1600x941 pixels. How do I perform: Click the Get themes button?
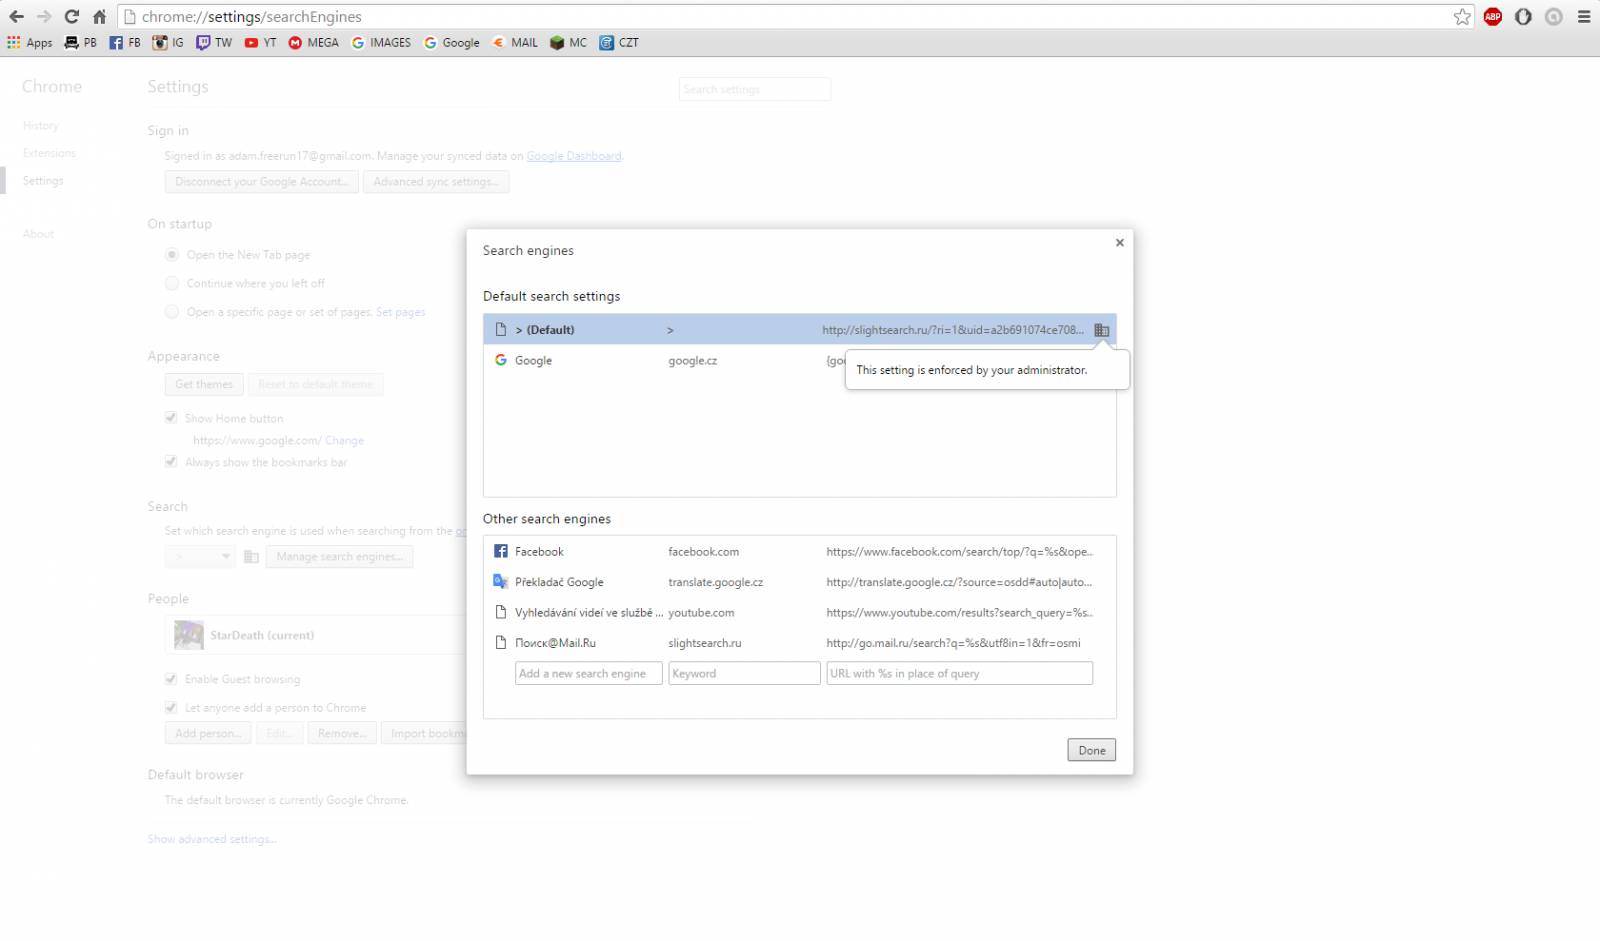(204, 384)
